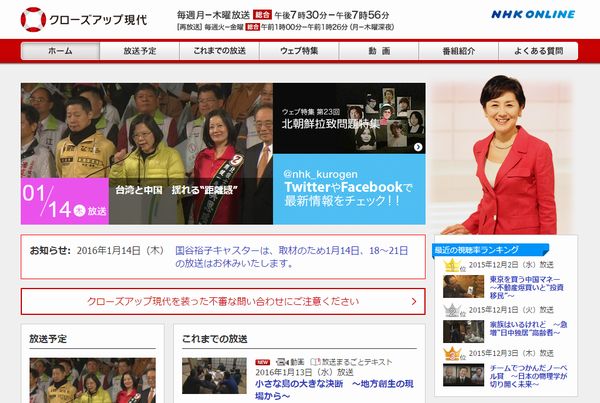Click the Close-up Gendai logo icon
This screenshot has width=600, height=403.
pyautogui.click(x=34, y=19)
